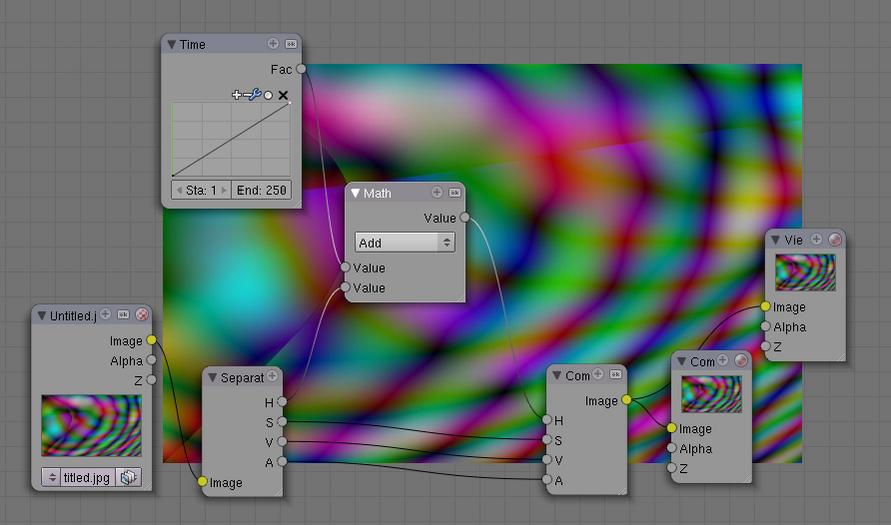Toggle preview sphere icon on Untitled.j node

click(x=142, y=314)
